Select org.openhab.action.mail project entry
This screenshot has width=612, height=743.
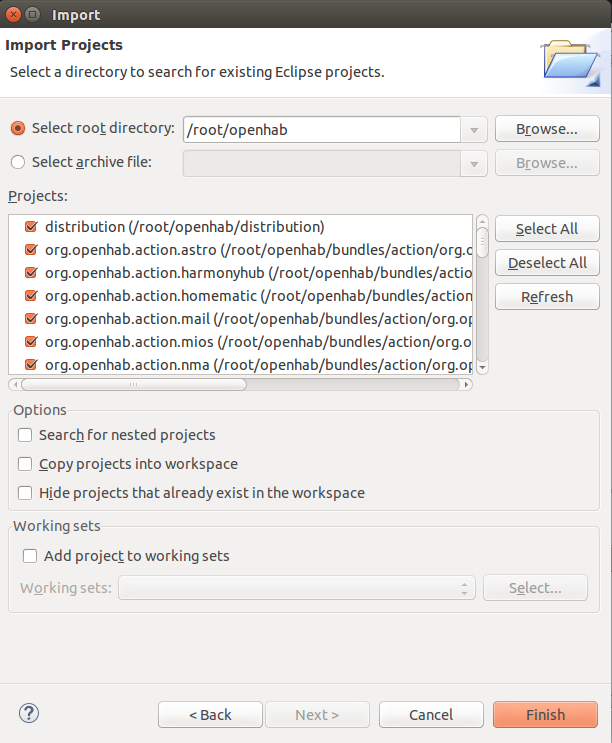tap(127, 319)
